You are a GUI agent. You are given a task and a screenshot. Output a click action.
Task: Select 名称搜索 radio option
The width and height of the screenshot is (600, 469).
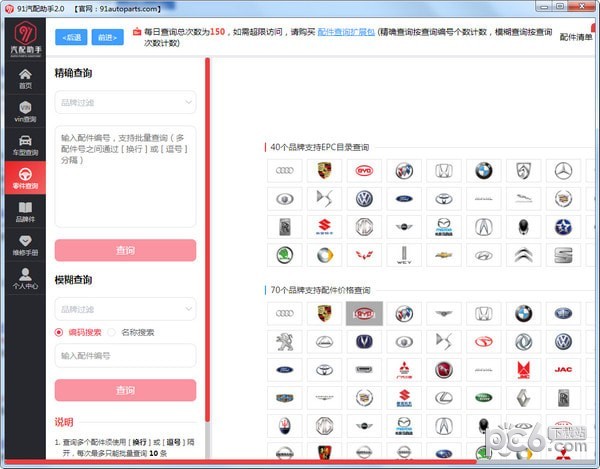pos(131,332)
